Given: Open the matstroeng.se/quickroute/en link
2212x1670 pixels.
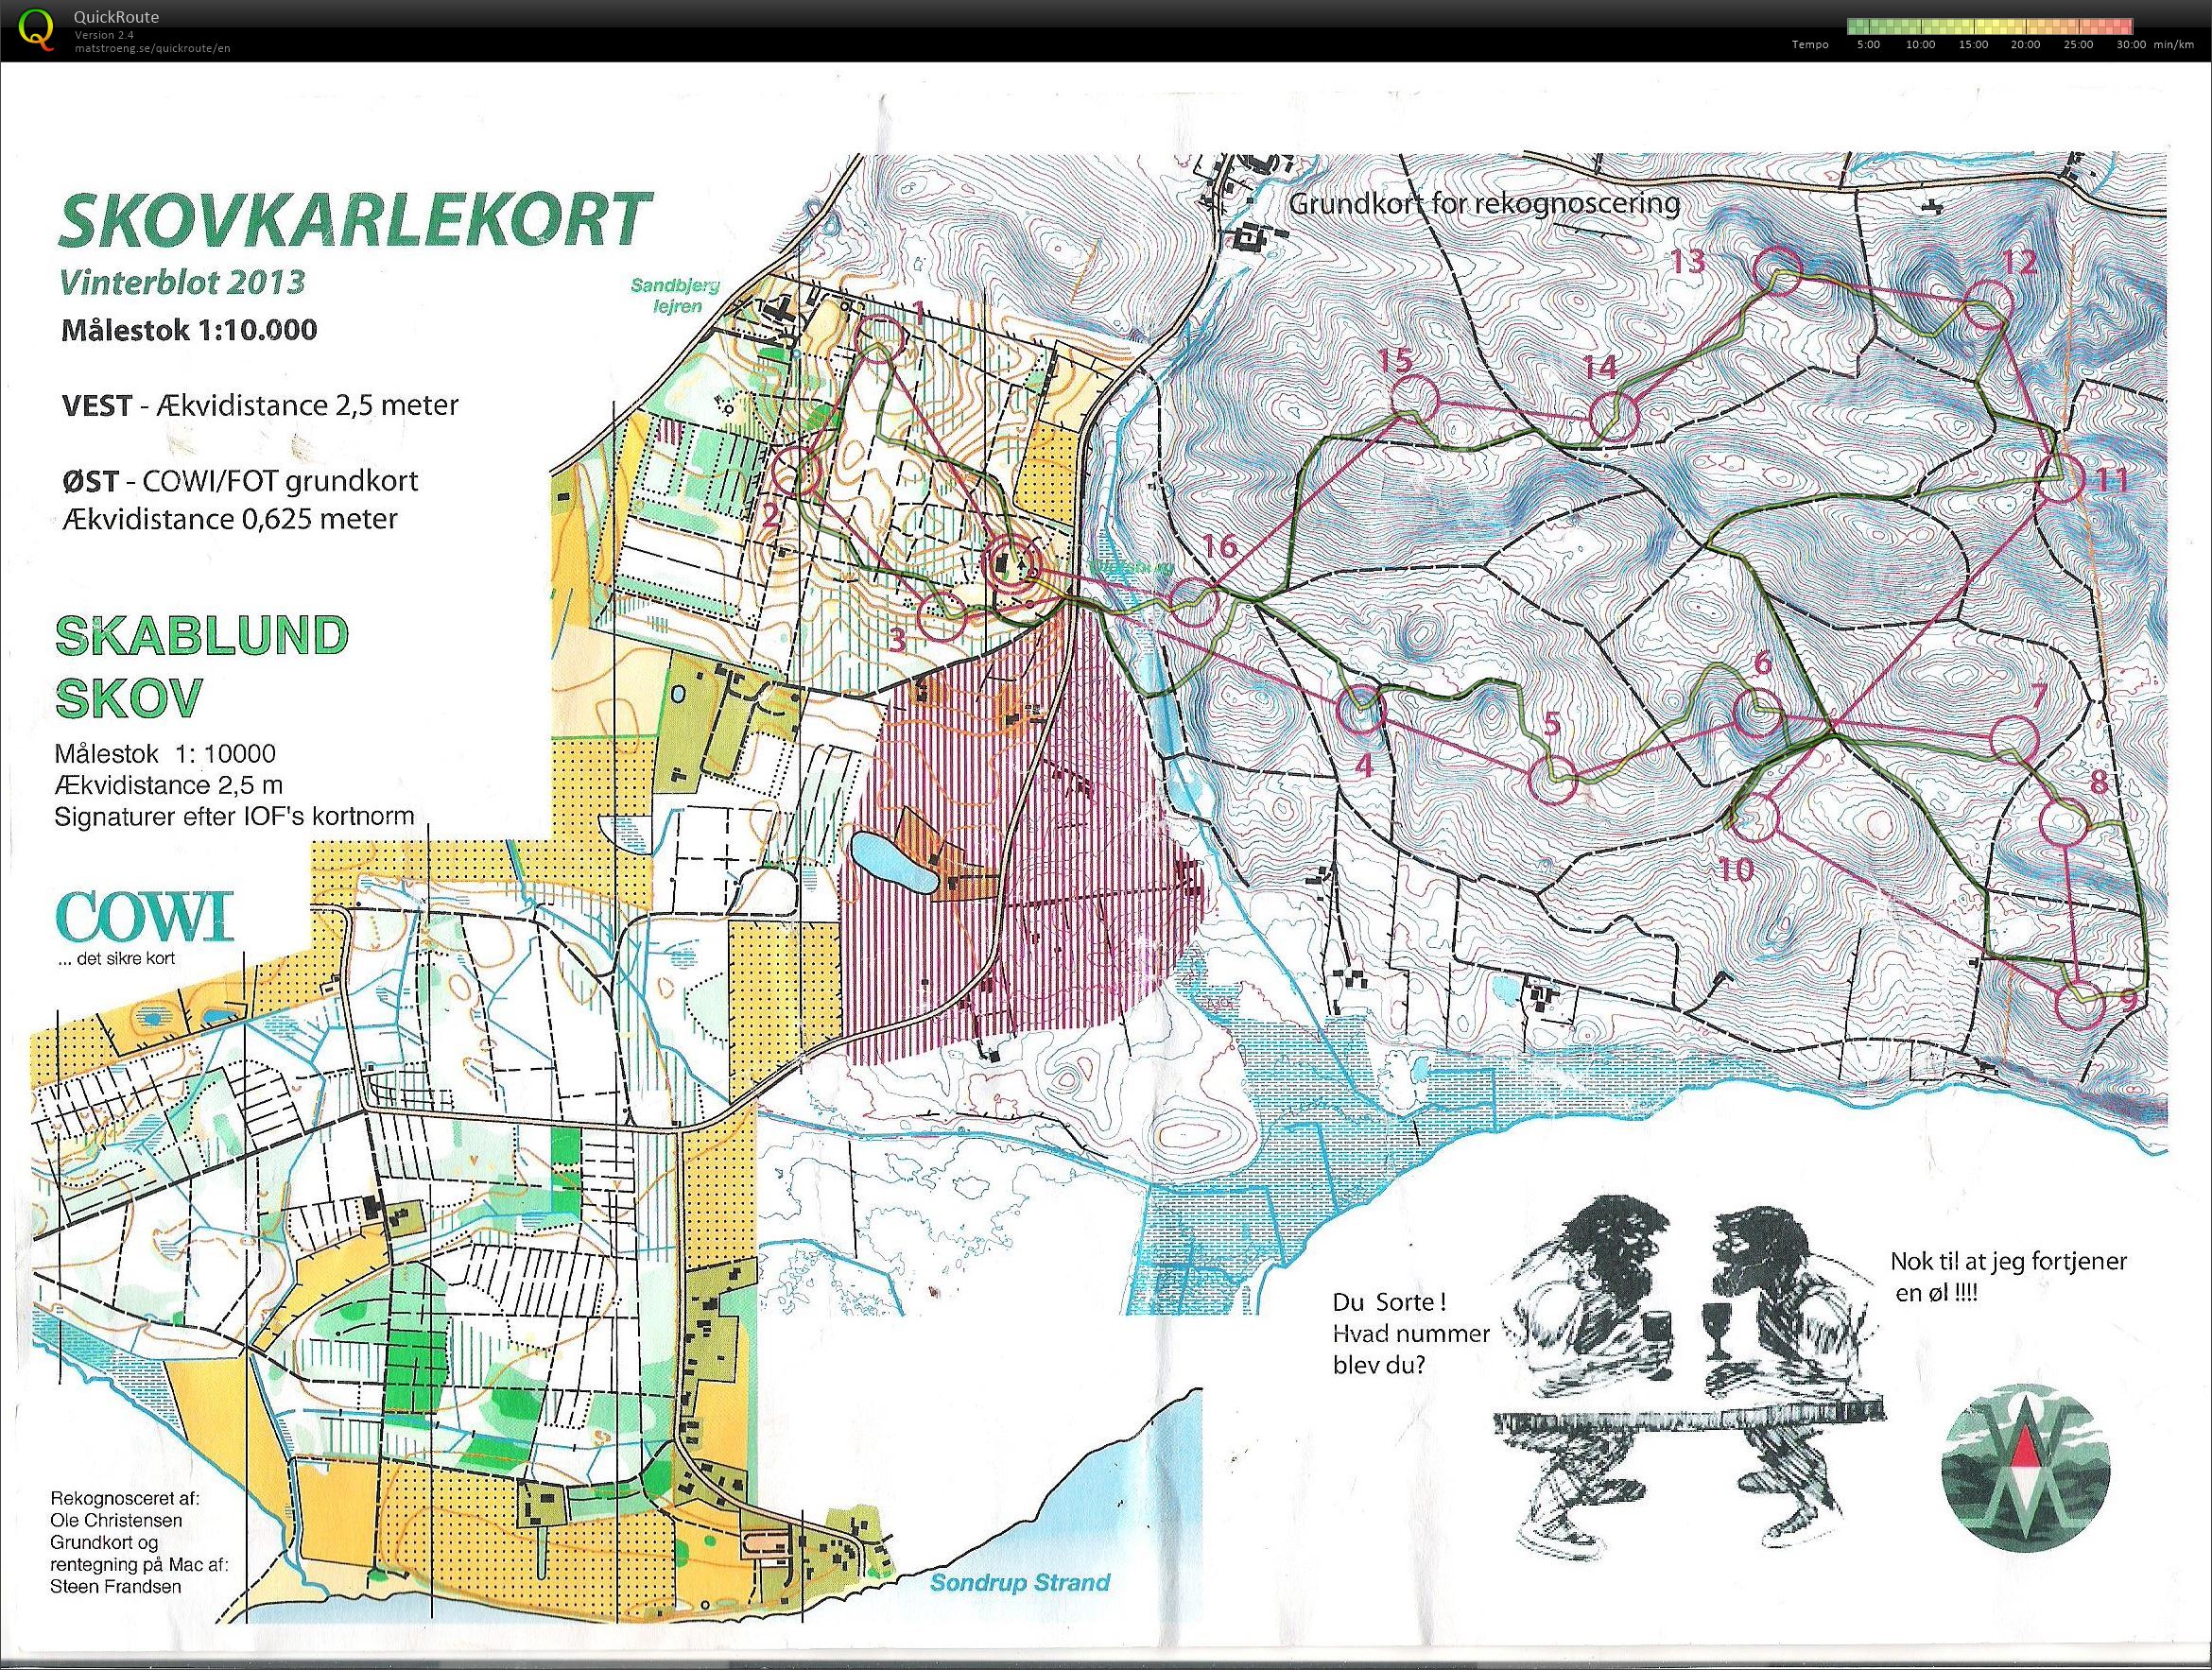Looking at the screenshot, I should click(151, 48).
